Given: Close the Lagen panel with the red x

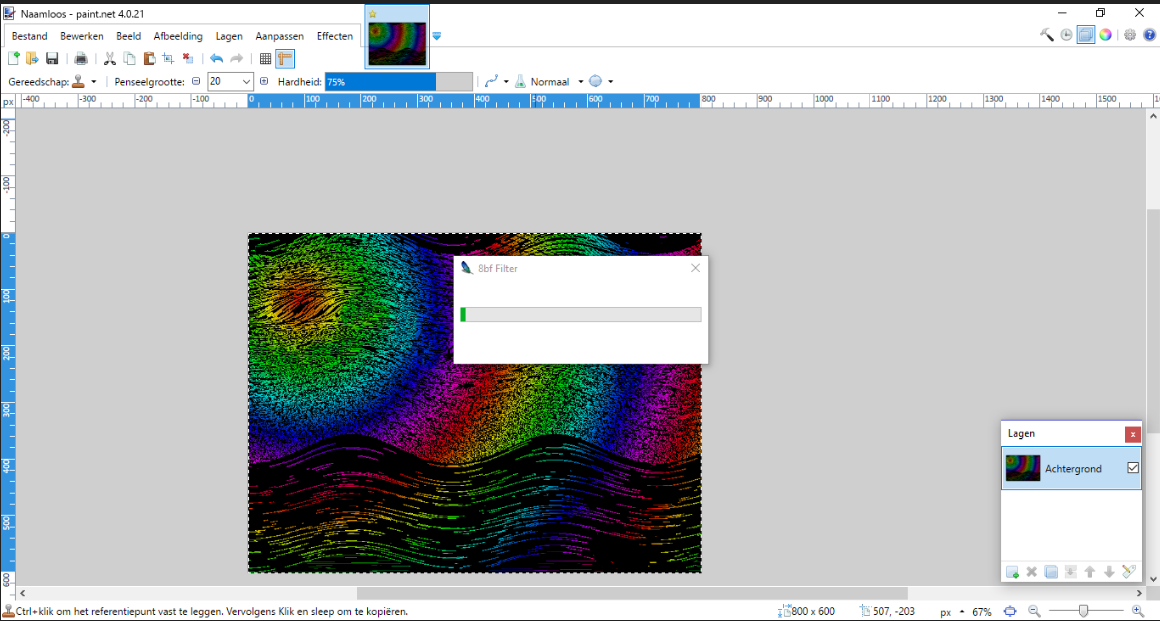Looking at the screenshot, I should (x=1133, y=434).
